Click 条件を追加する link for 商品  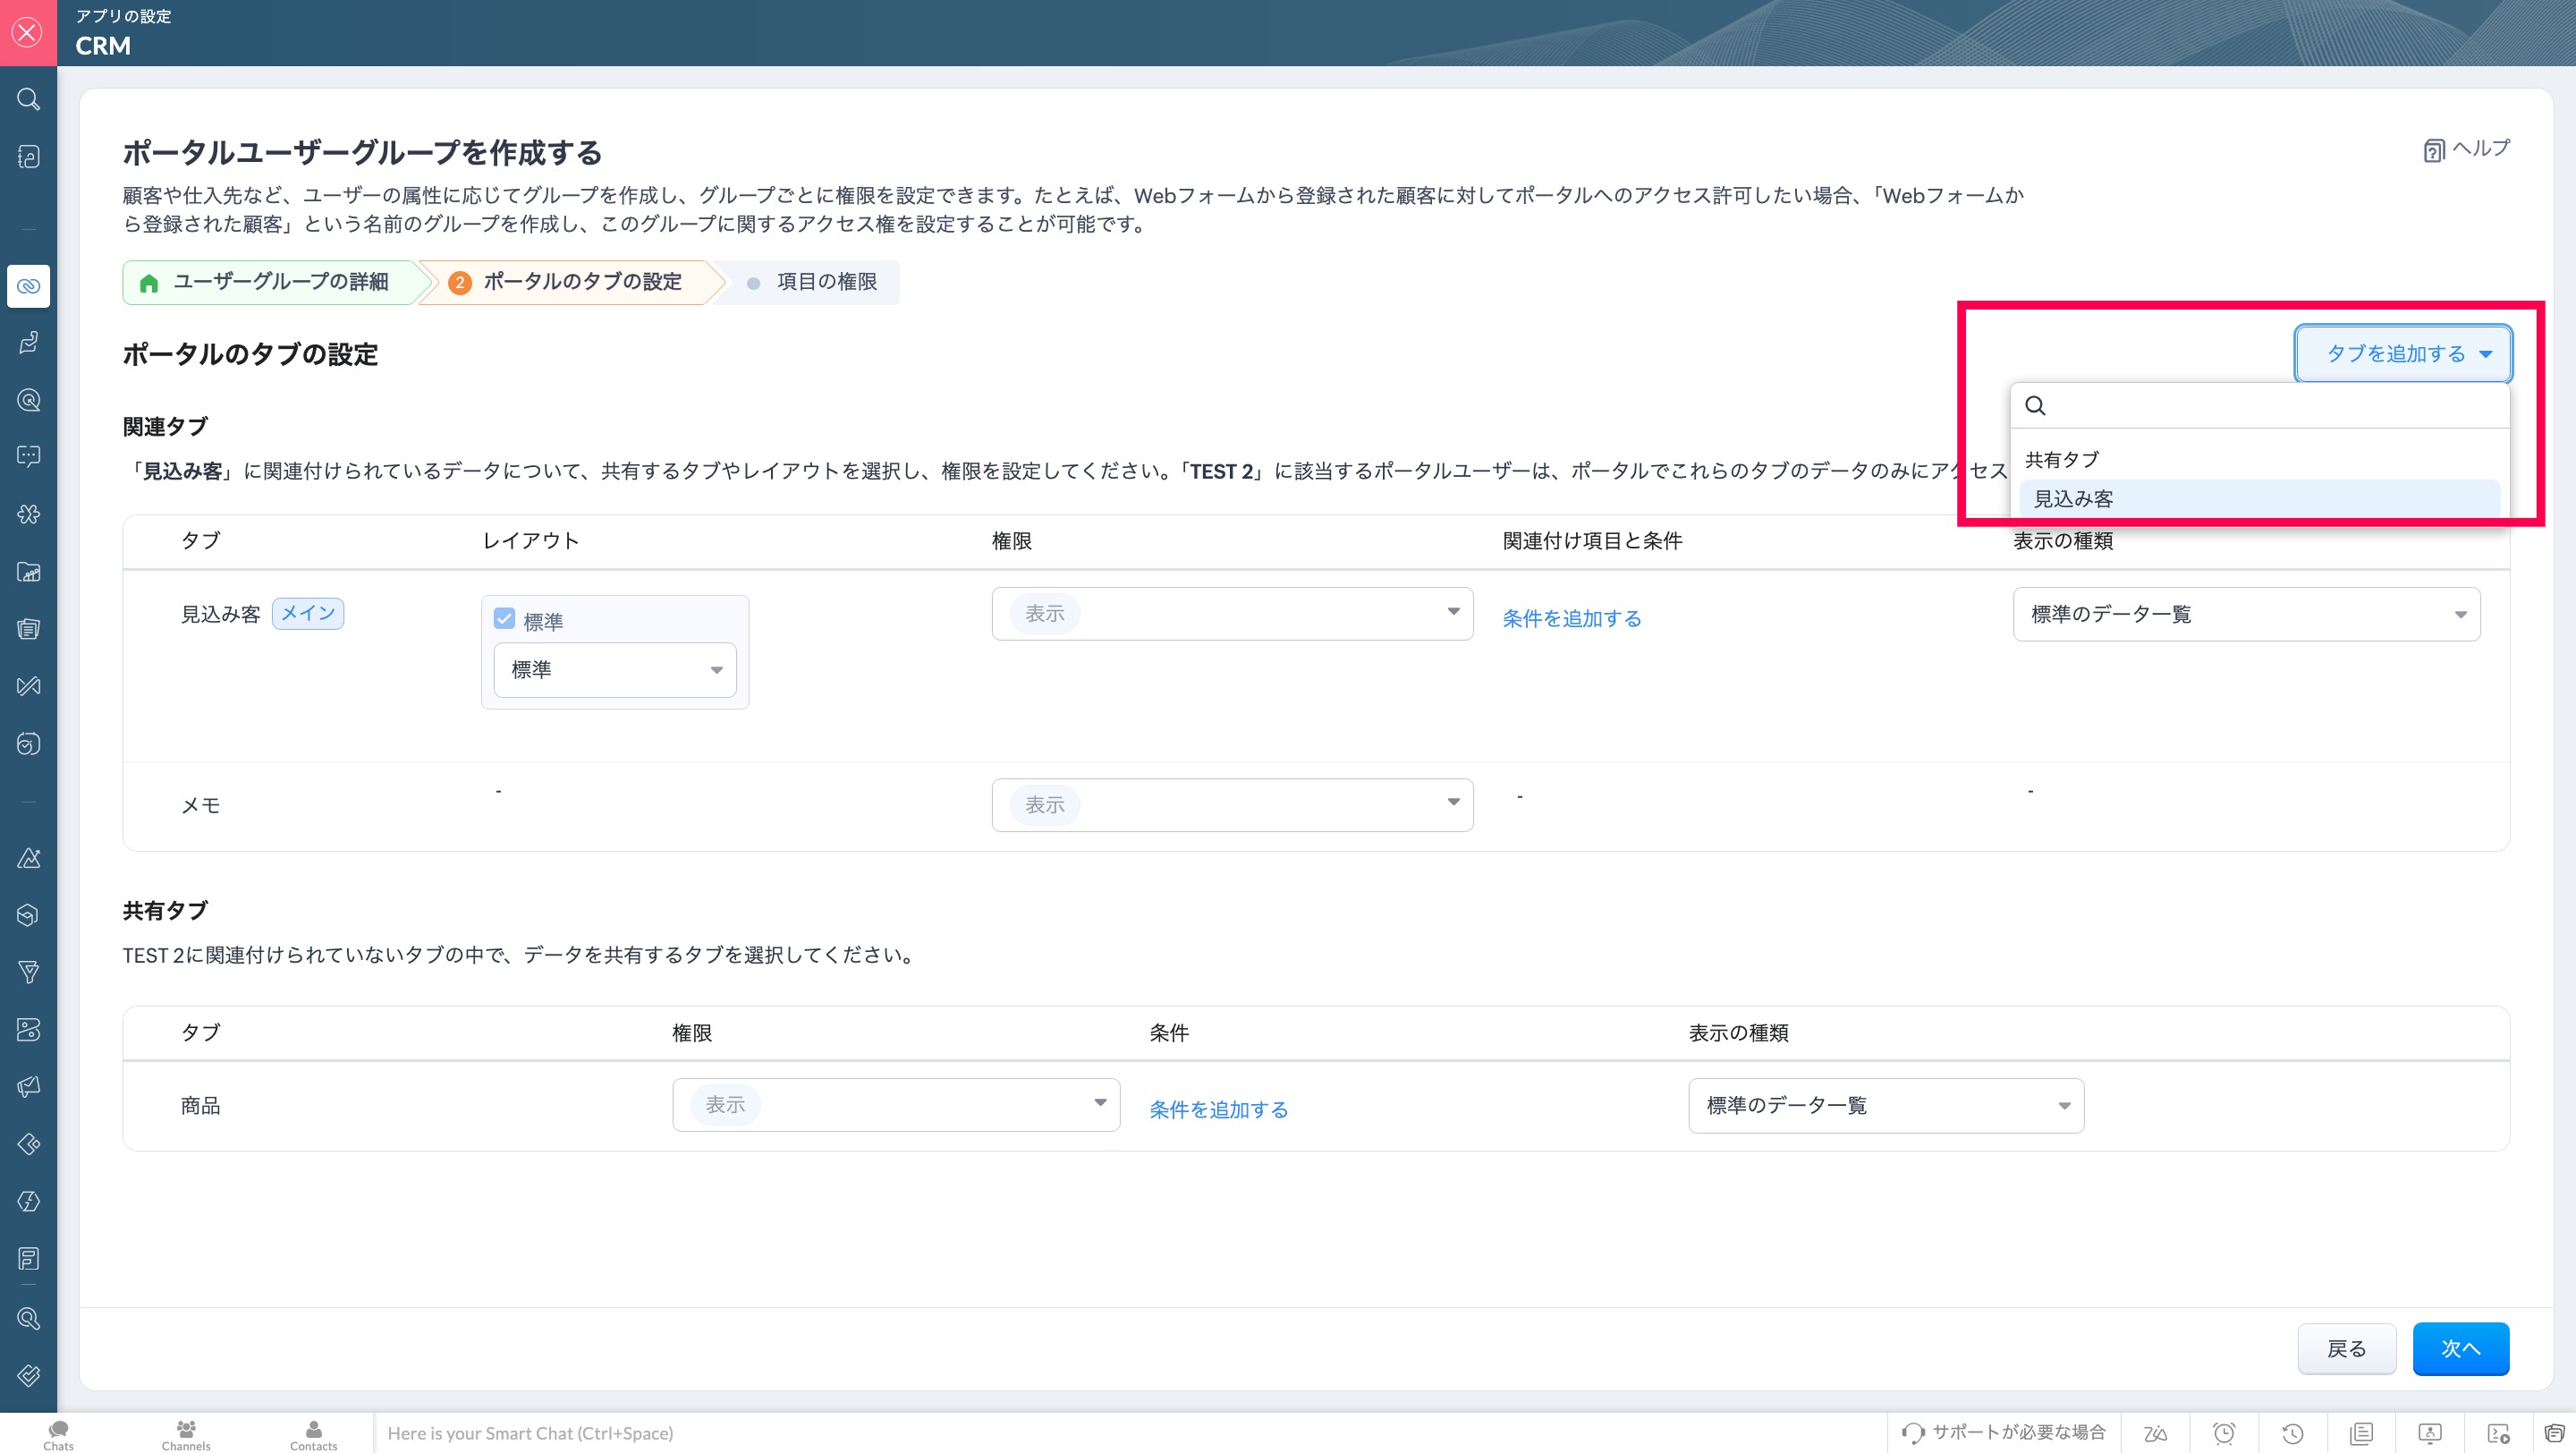coord(1218,1109)
